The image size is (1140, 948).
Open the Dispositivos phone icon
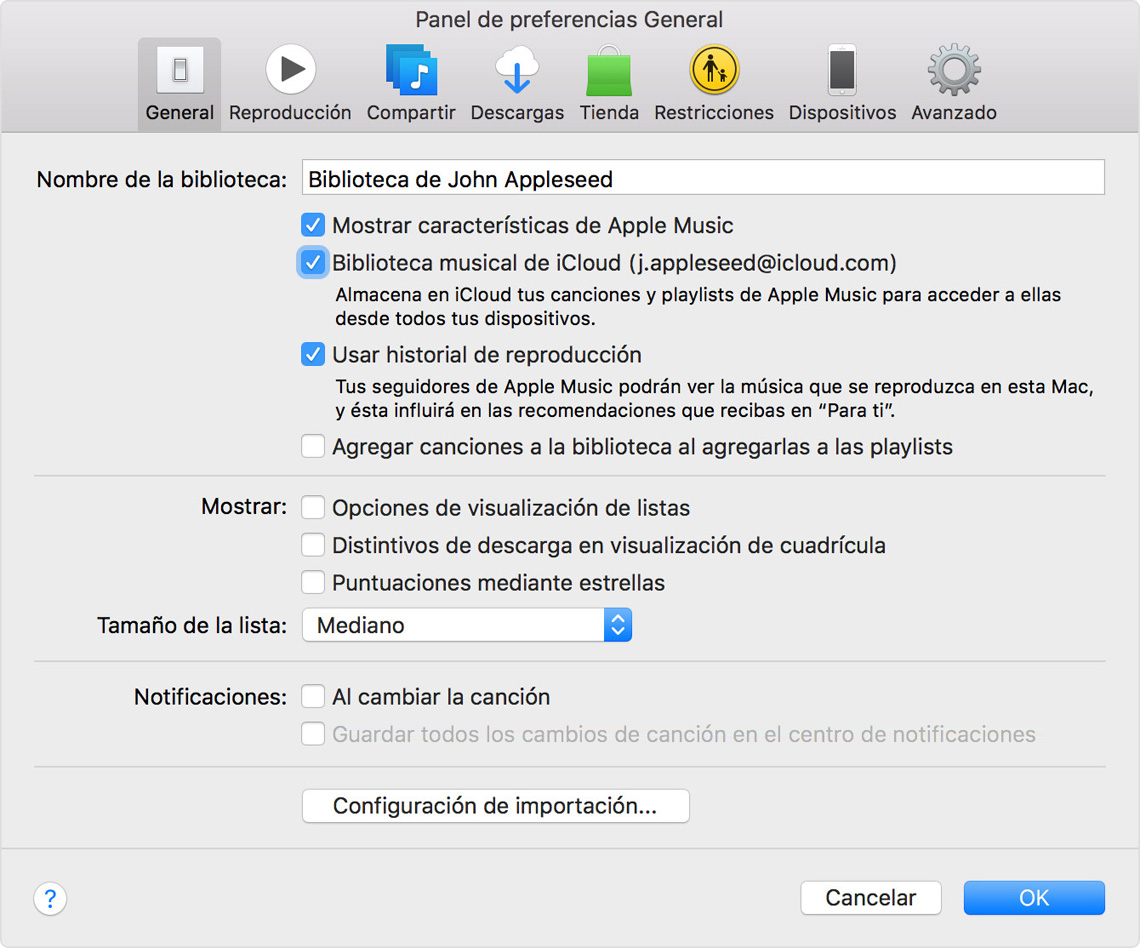(x=842, y=71)
